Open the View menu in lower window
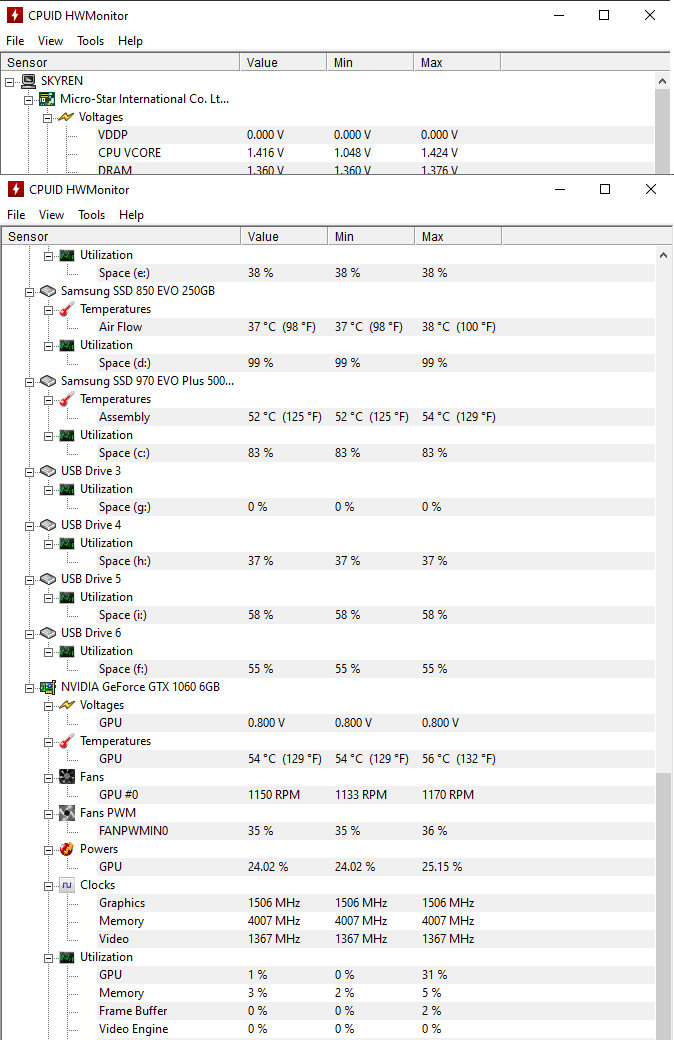Viewport: 674px width, 1040px height. coord(51,215)
